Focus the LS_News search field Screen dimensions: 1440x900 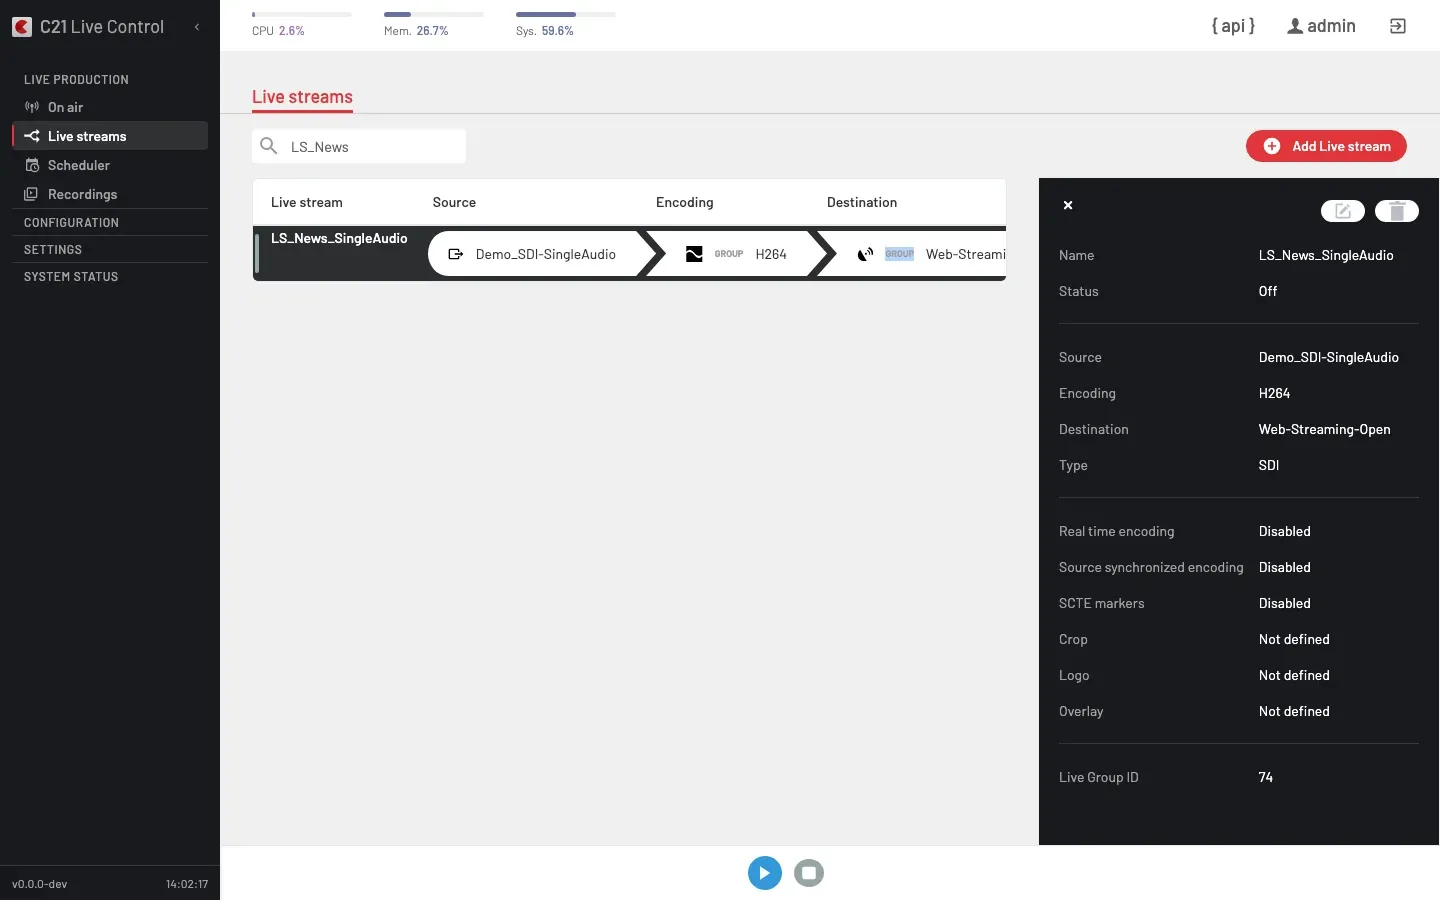click(359, 147)
